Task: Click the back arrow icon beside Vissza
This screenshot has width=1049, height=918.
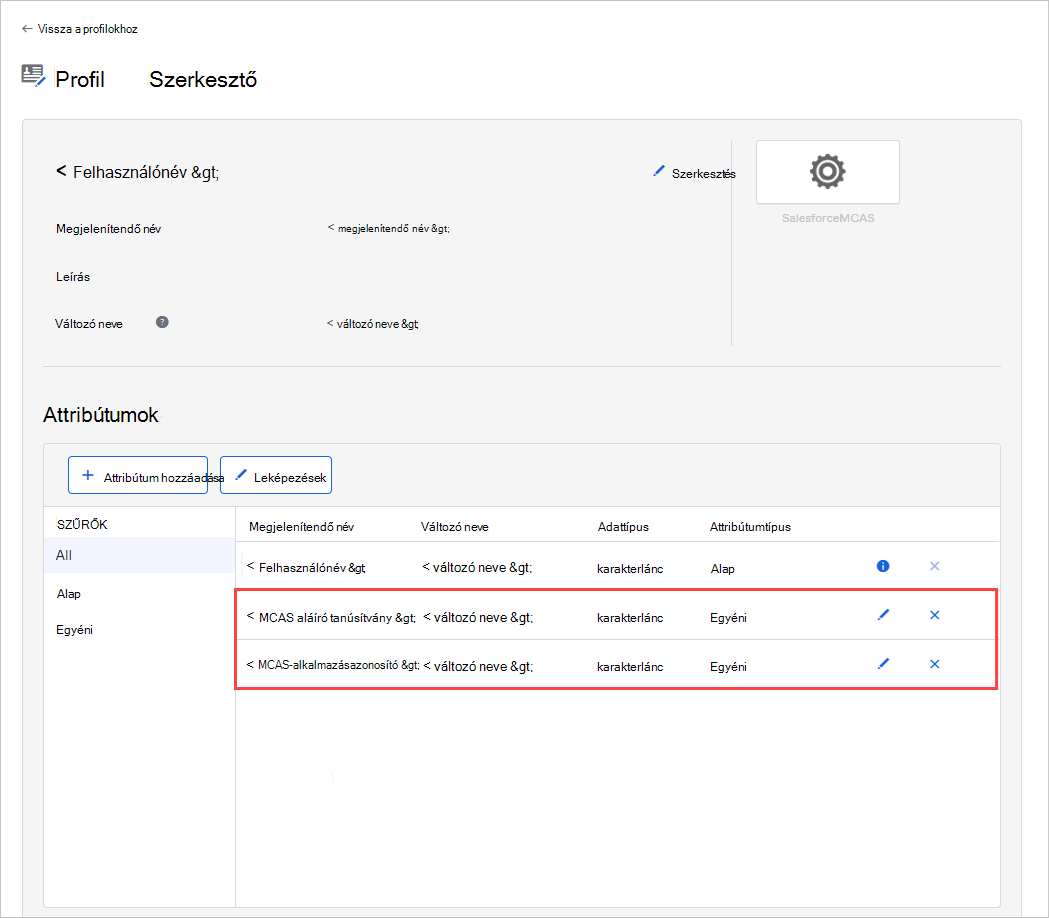Action: pos(27,29)
